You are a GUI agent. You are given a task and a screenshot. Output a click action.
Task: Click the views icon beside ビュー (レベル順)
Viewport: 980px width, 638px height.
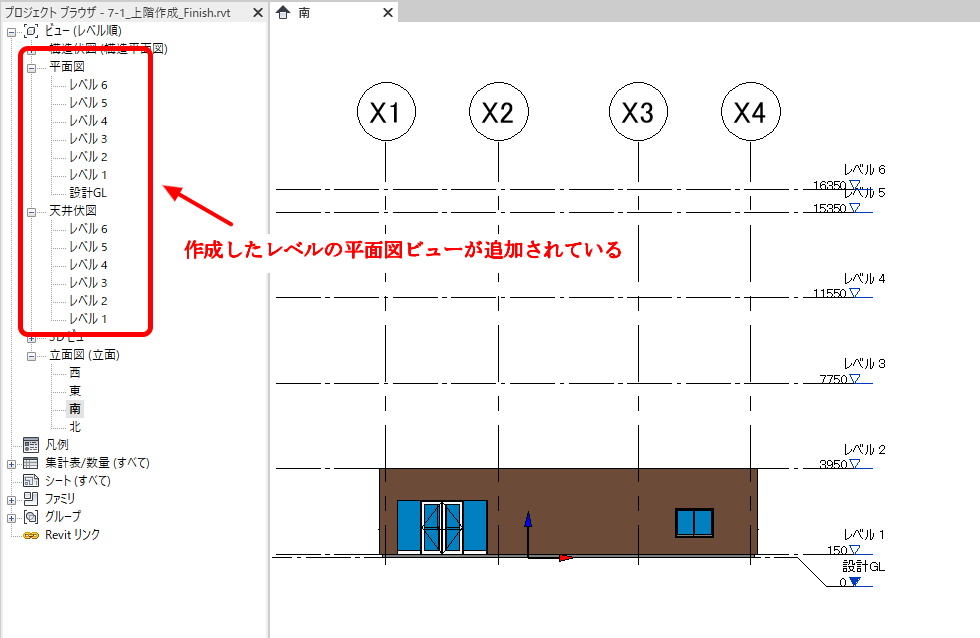tap(31, 31)
